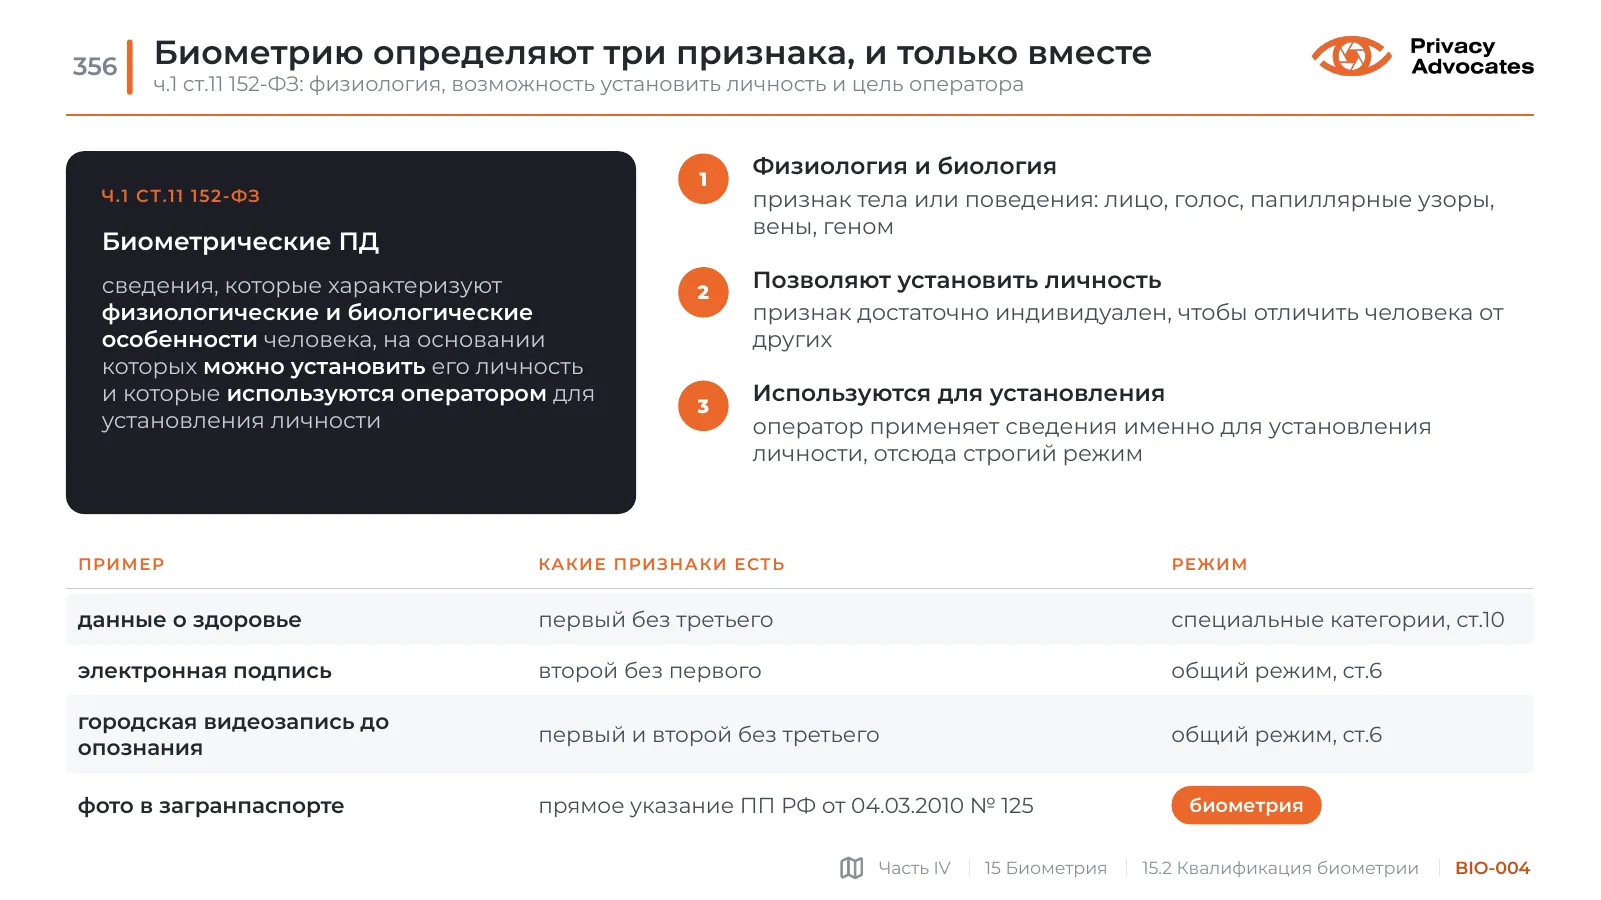This screenshot has width=1601, height=900.
Task: Click the orange circle numbered 3
Action: (x=703, y=406)
